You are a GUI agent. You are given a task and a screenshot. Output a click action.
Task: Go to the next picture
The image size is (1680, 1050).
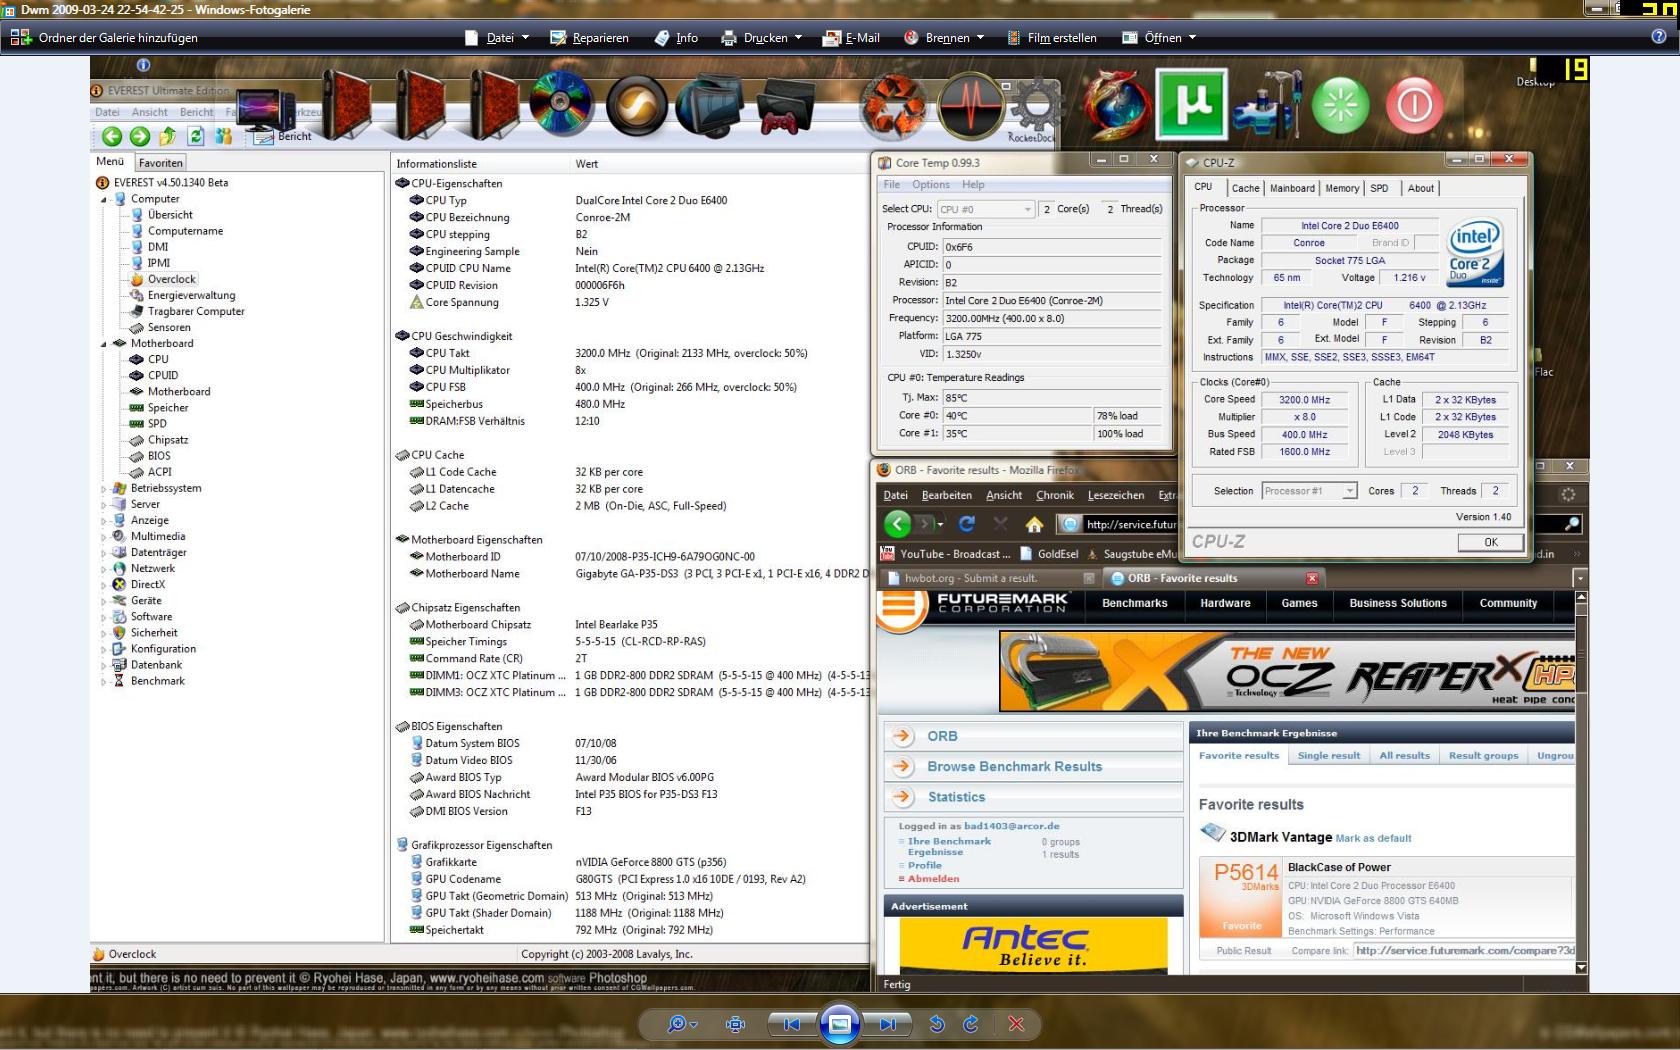click(887, 1024)
